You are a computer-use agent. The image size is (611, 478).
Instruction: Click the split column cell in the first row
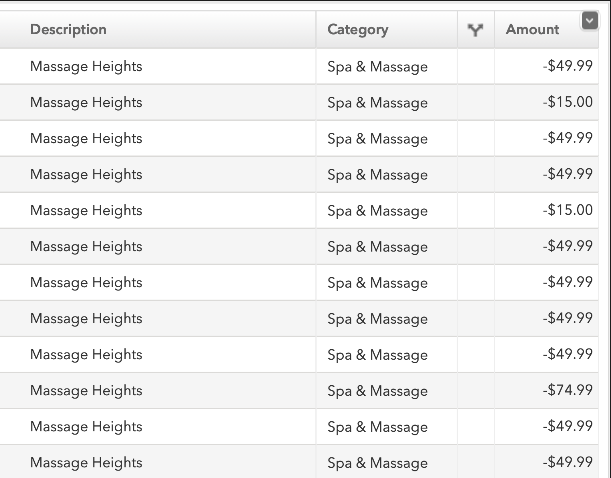click(475, 67)
